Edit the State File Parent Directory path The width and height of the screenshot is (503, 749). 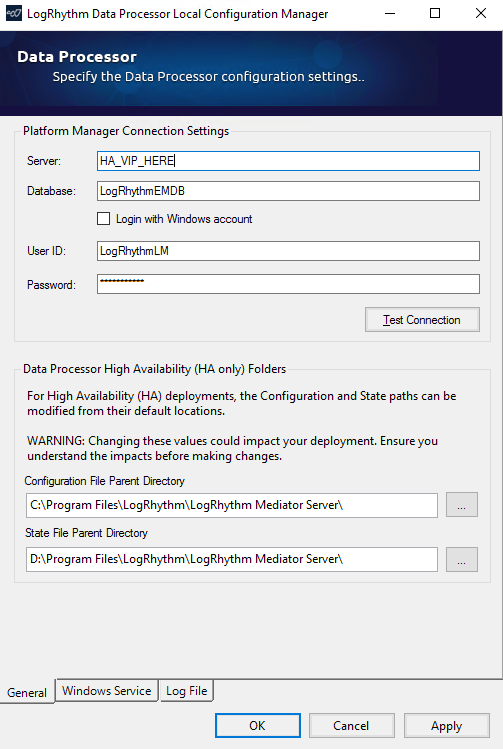click(x=232, y=559)
